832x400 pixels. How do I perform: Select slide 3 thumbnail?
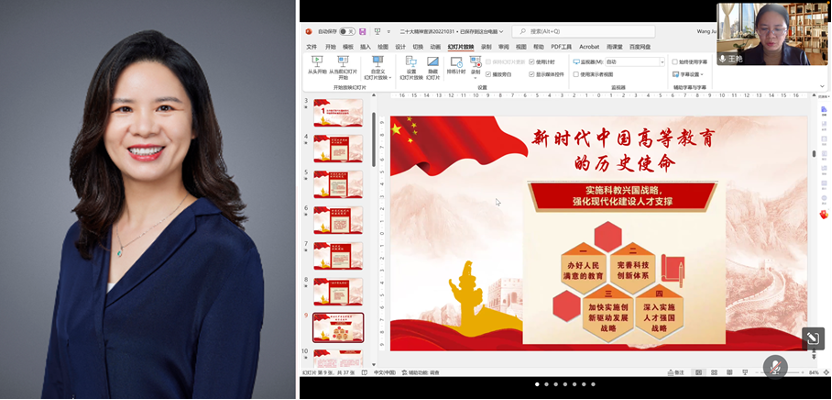pyautogui.click(x=338, y=112)
